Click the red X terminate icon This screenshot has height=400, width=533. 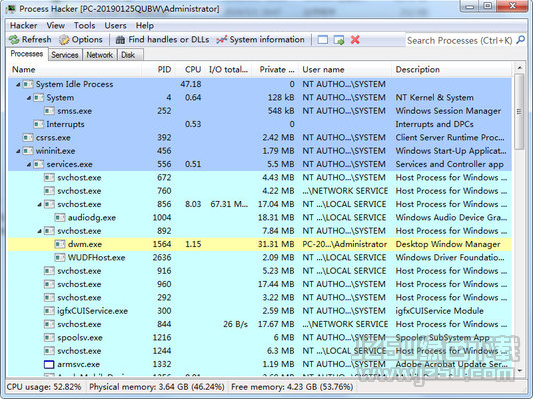click(x=355, y=40)
